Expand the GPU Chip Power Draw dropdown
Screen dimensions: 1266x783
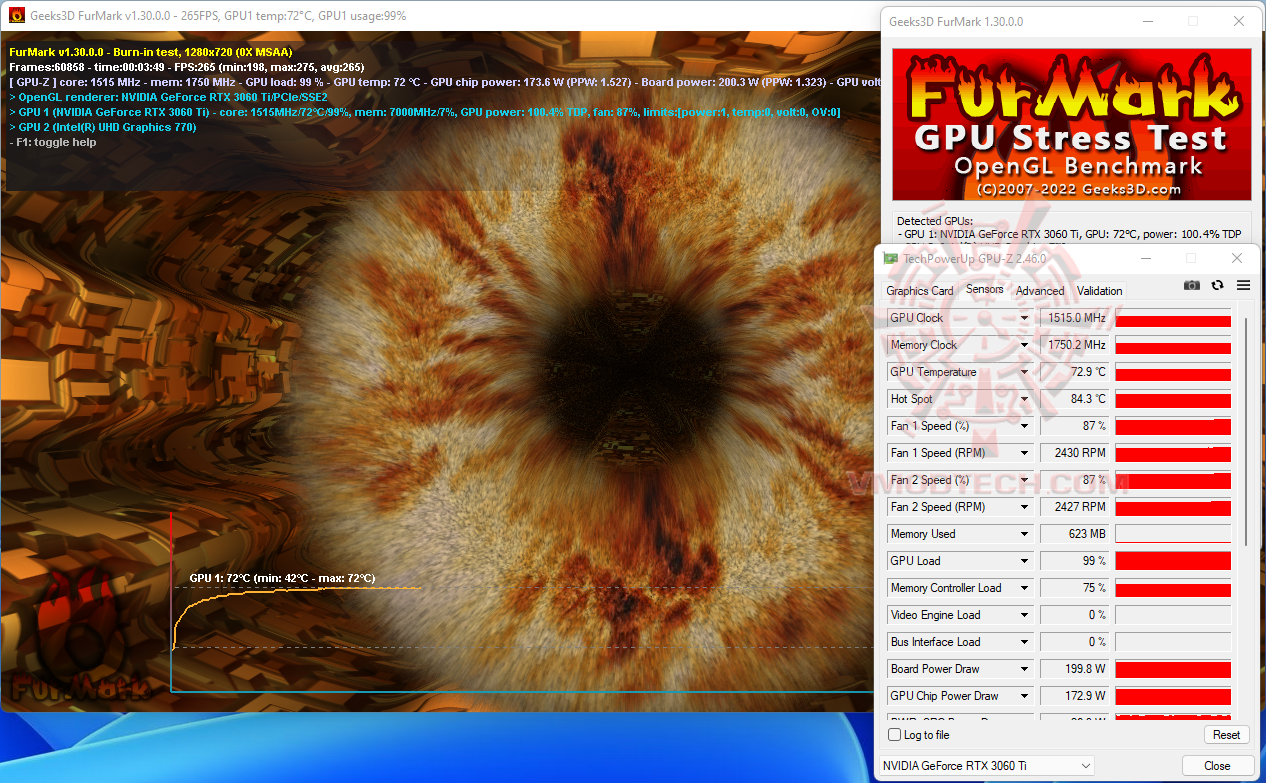click(x=1024, y=696)
